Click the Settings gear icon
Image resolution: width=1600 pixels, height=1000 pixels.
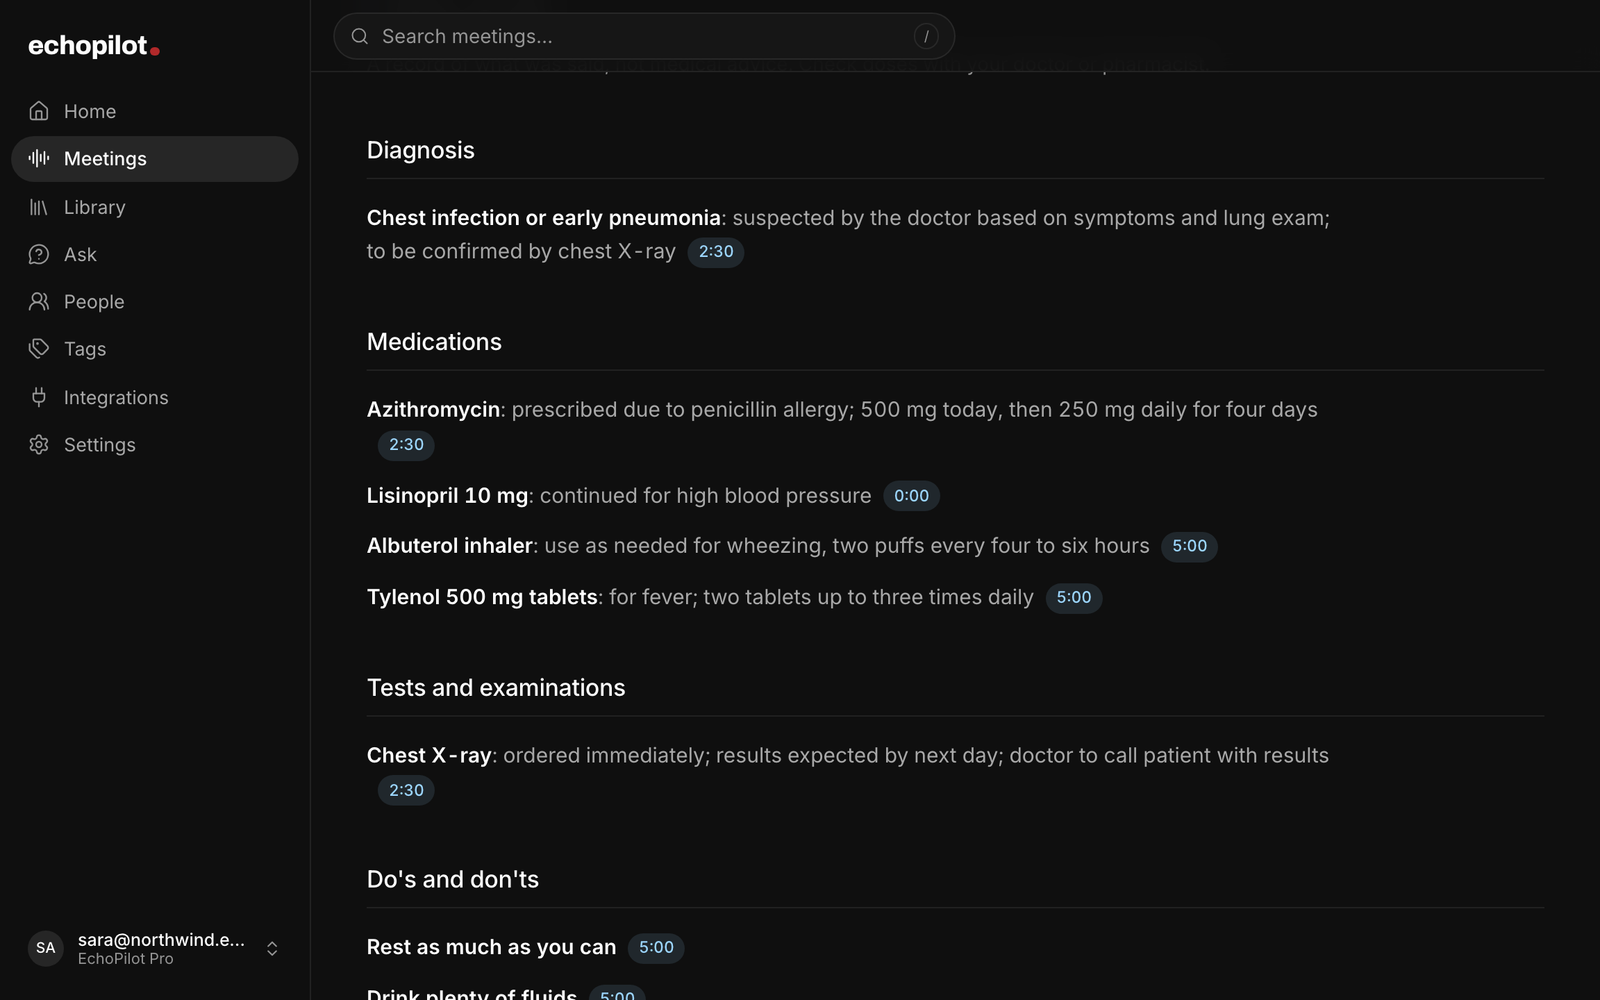pyautogui.click(x=39, y=444)
